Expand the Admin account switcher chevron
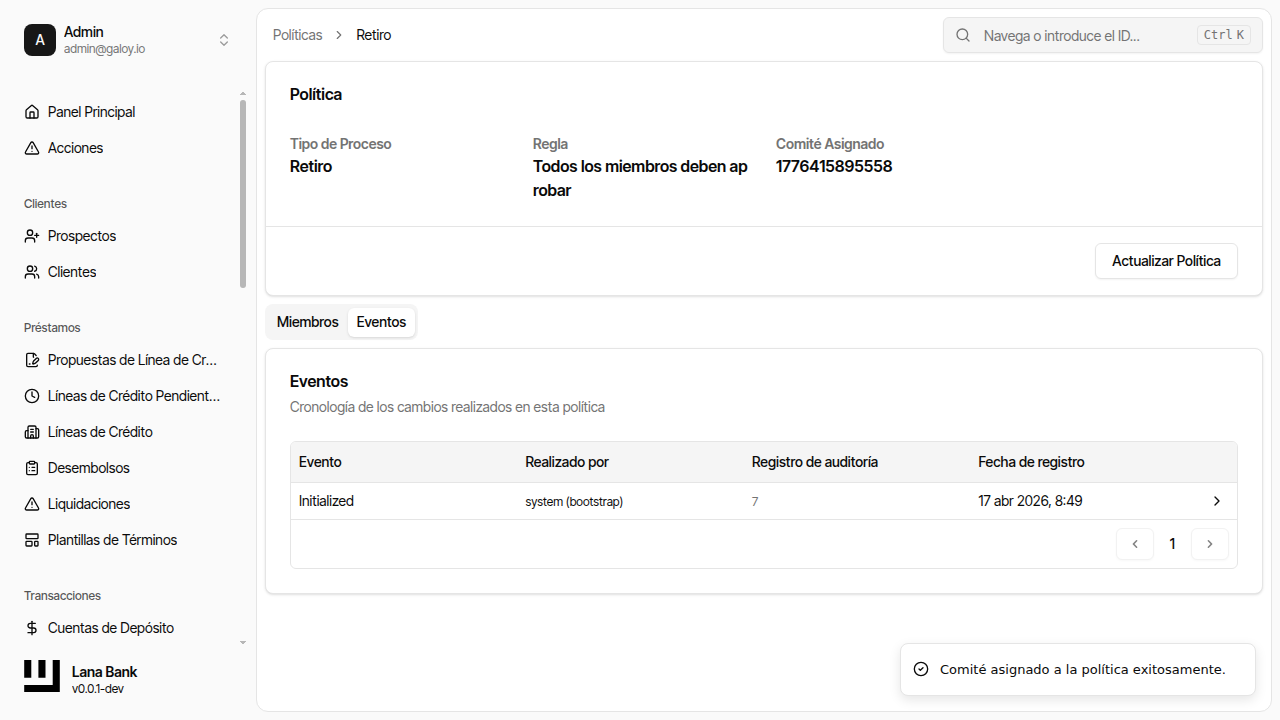 (x=224, y=40)
